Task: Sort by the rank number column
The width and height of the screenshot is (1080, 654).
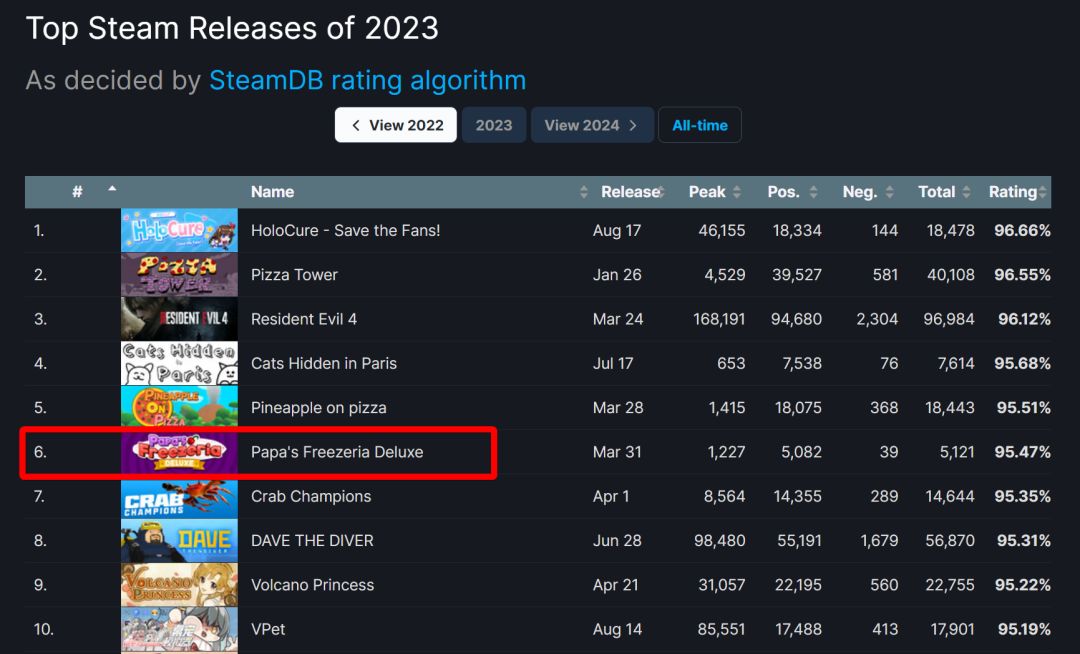Action: [x=78, y=192]
